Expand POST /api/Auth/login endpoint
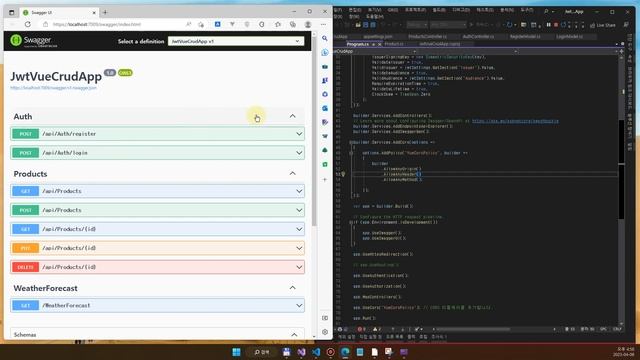640x360 pixels. tap(158, 153)
